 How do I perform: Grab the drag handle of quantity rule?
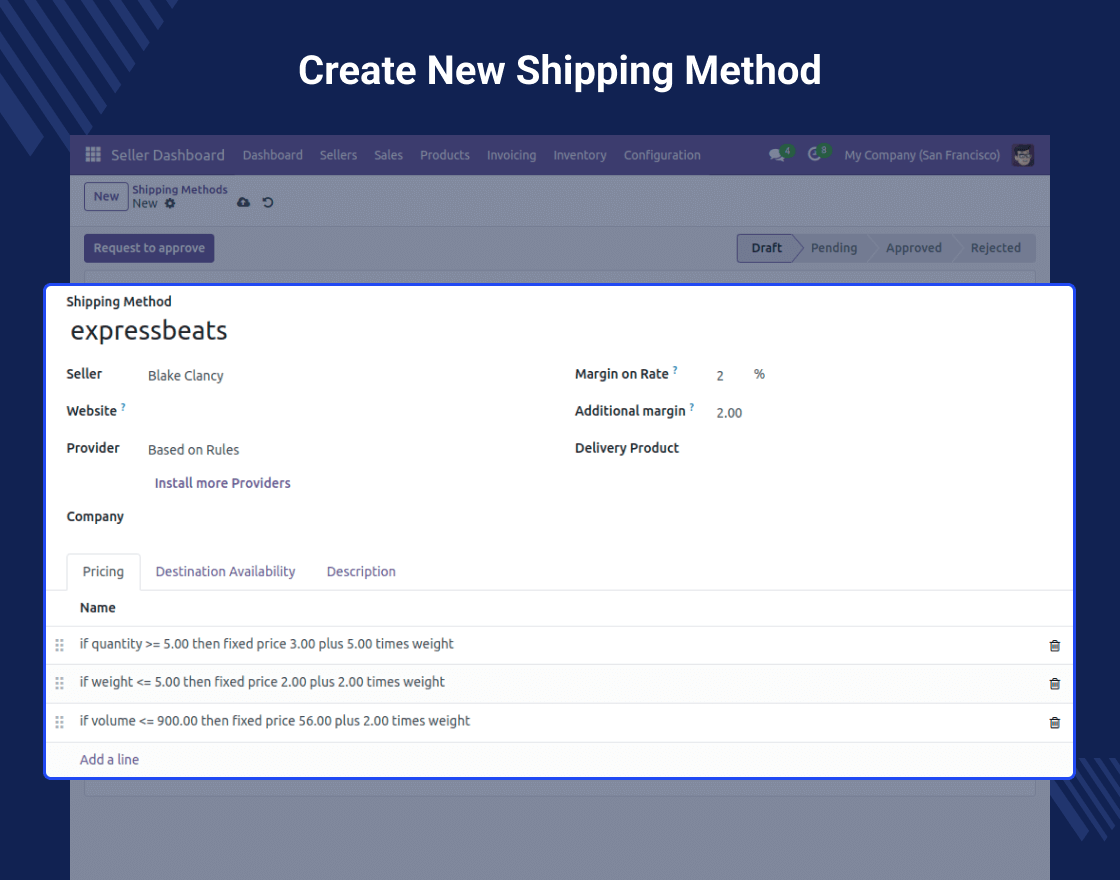click(x=60, y=645)
